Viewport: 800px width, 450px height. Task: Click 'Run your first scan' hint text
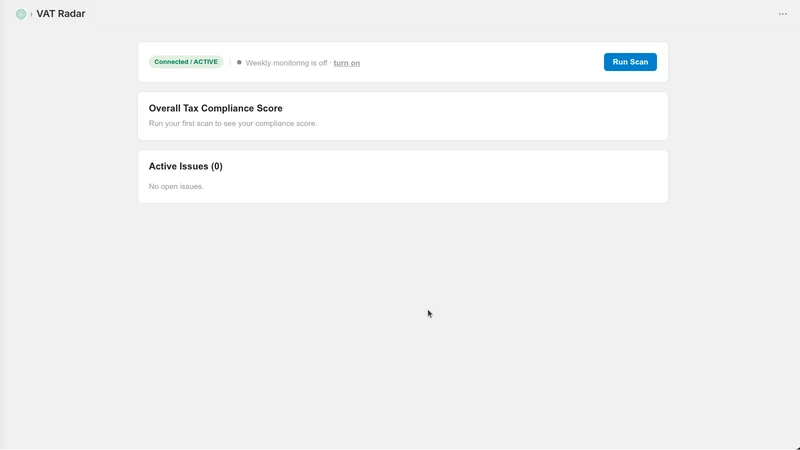[x=233, y=123]
